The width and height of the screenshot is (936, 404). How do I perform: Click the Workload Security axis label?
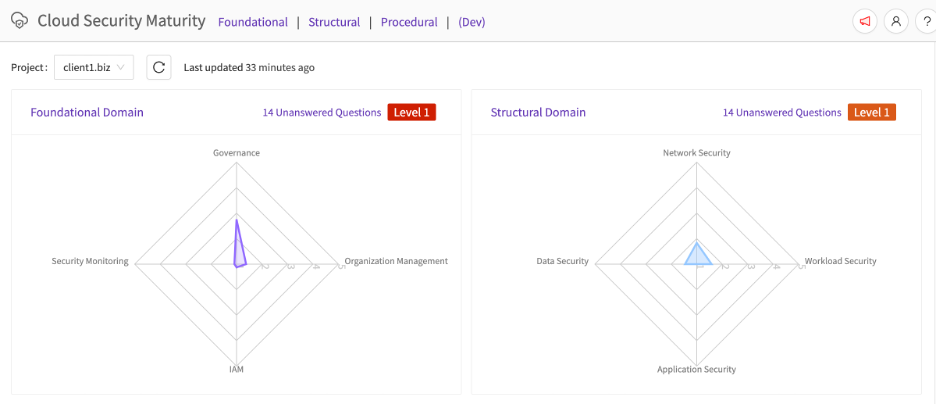pos(840,261)
